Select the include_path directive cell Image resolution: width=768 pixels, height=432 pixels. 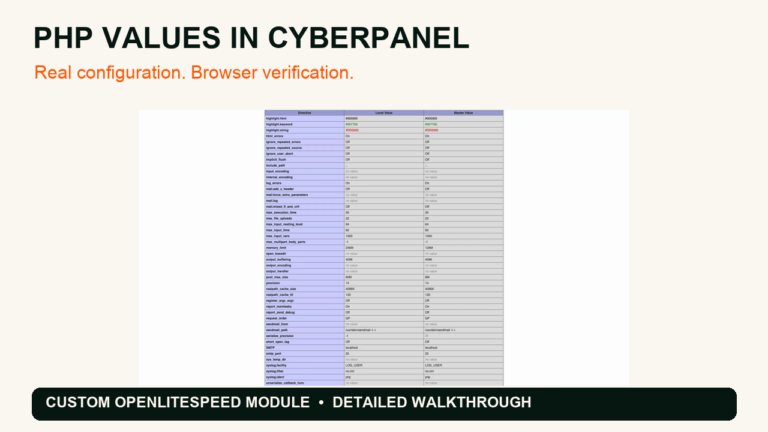tap(305, 166)
